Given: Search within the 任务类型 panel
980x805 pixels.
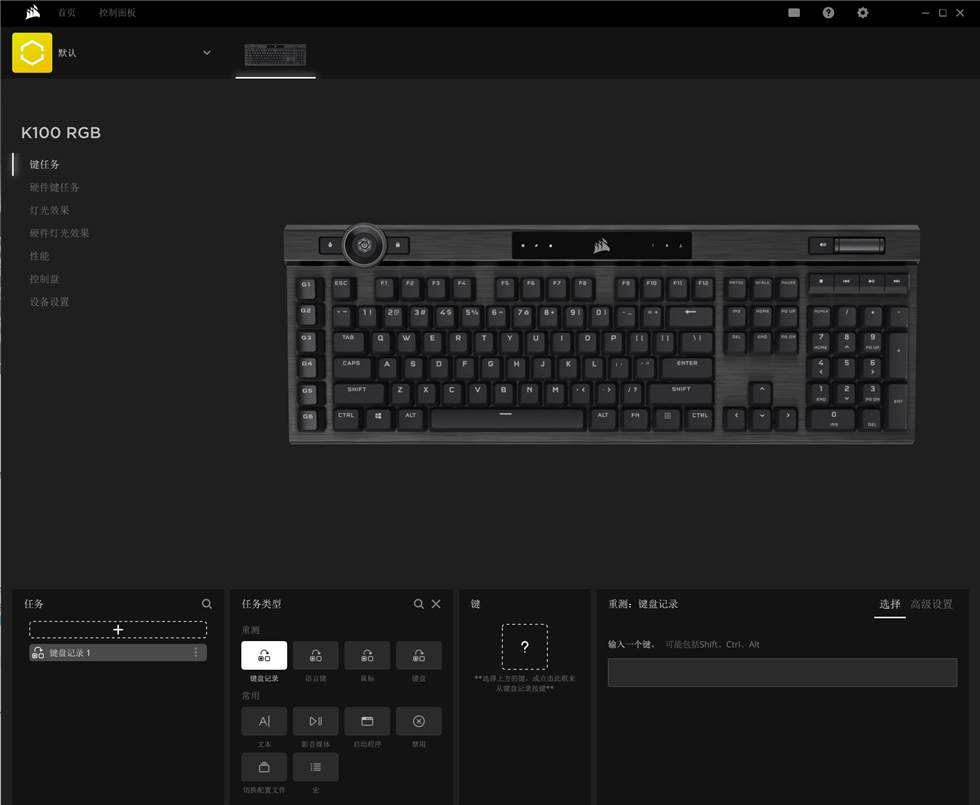Looking at the screenshot, I should coord(419,604).
